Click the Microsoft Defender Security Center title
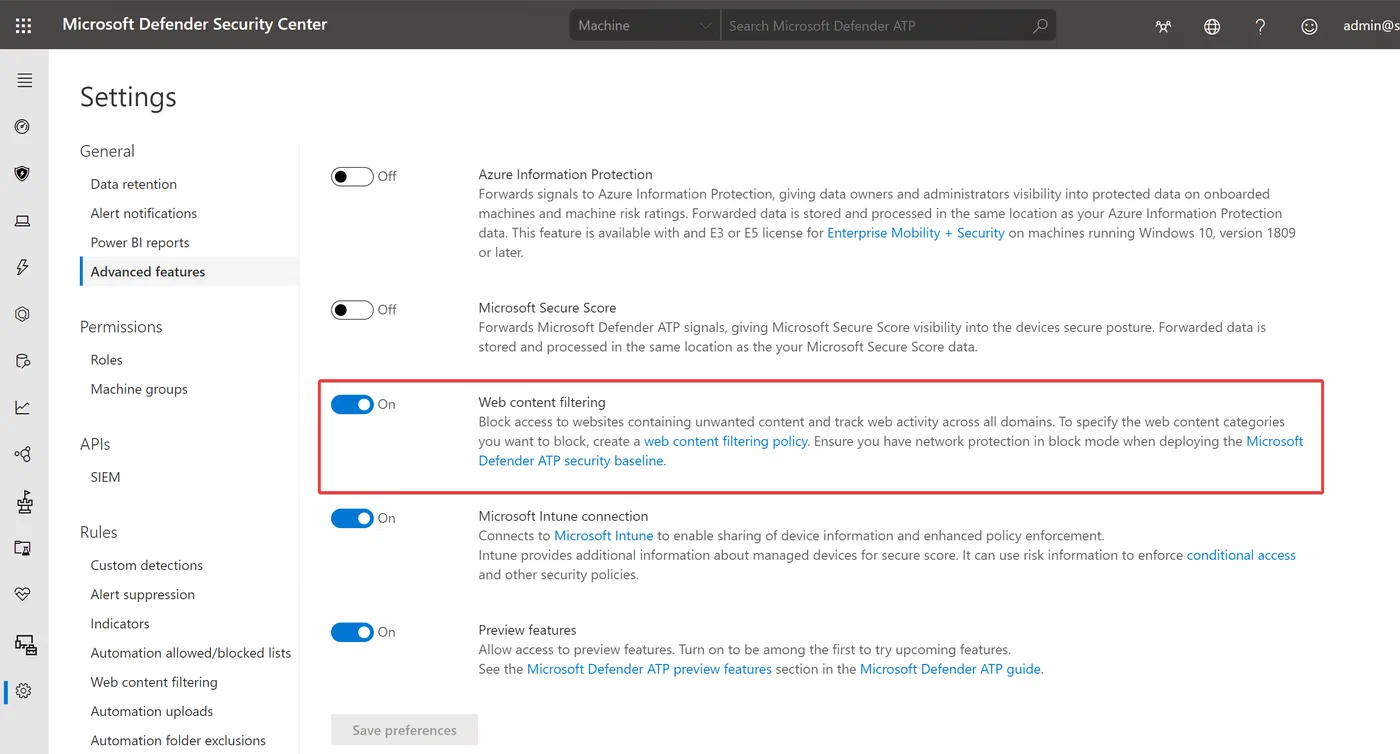 (195, 24)
